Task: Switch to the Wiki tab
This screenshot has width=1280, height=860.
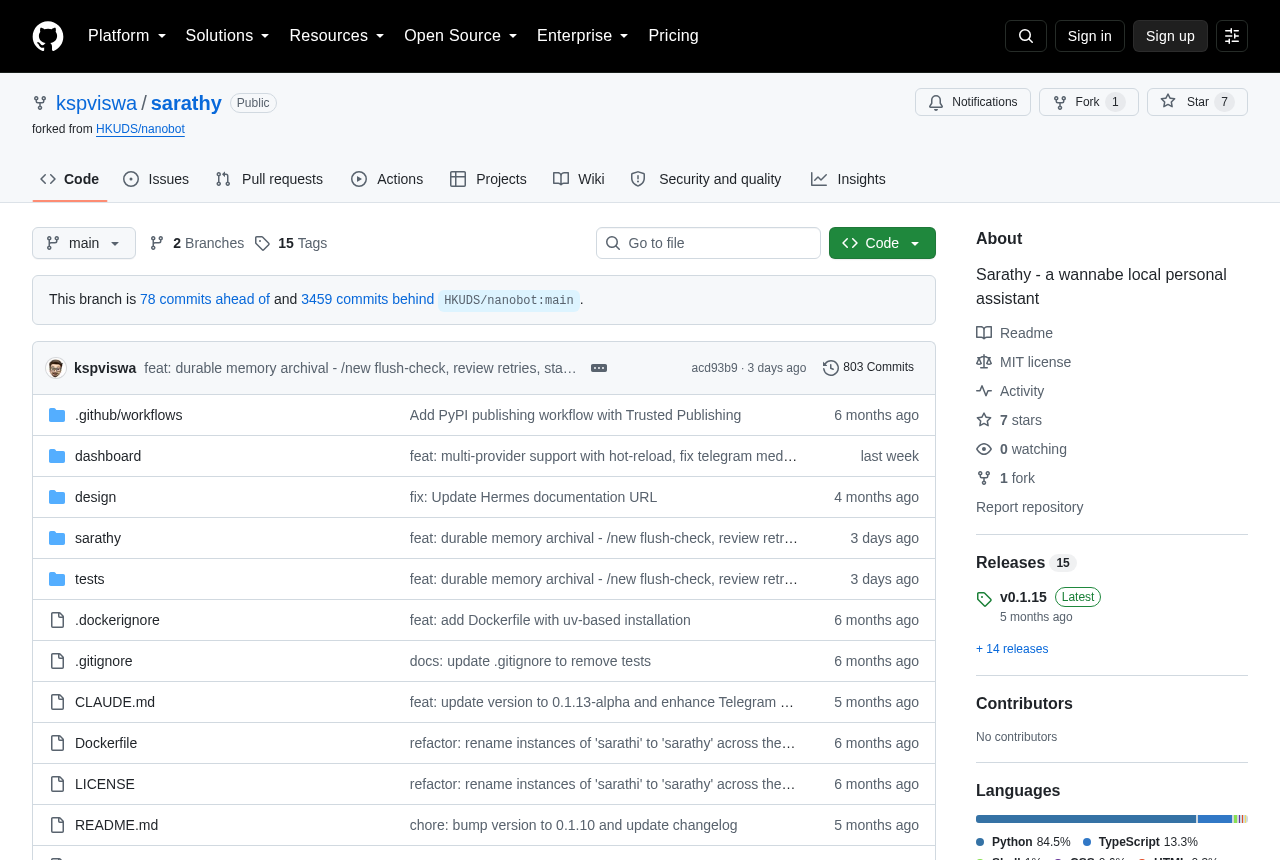Action: pos(579,179)
